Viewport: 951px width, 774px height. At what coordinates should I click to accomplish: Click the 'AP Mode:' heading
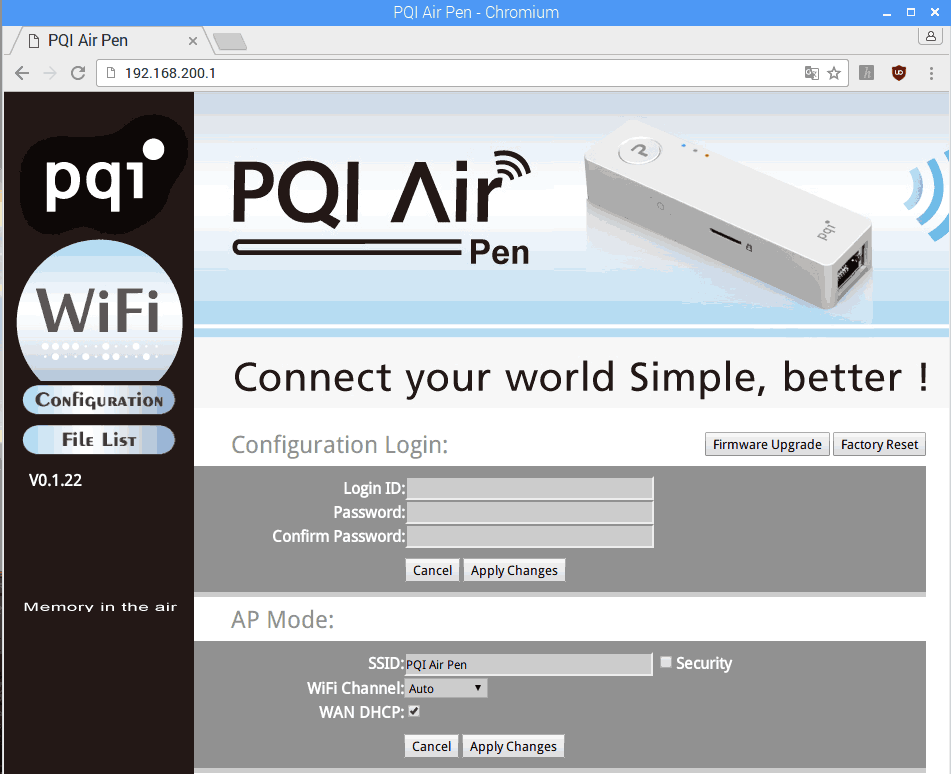283,619
